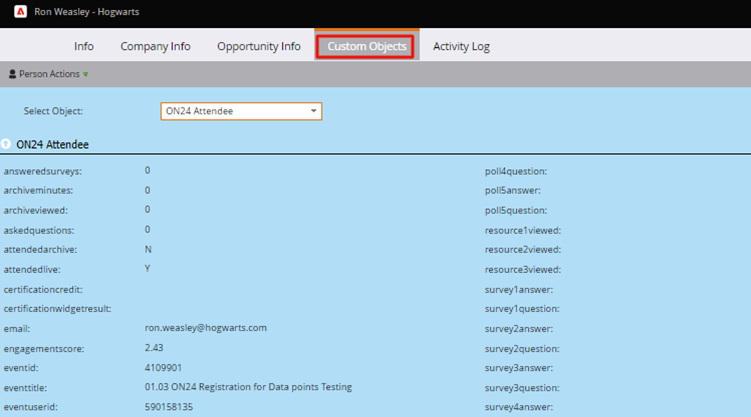Click the attendedarchive value N
This screenshot has height=417, width=751.
coord(148,249)
